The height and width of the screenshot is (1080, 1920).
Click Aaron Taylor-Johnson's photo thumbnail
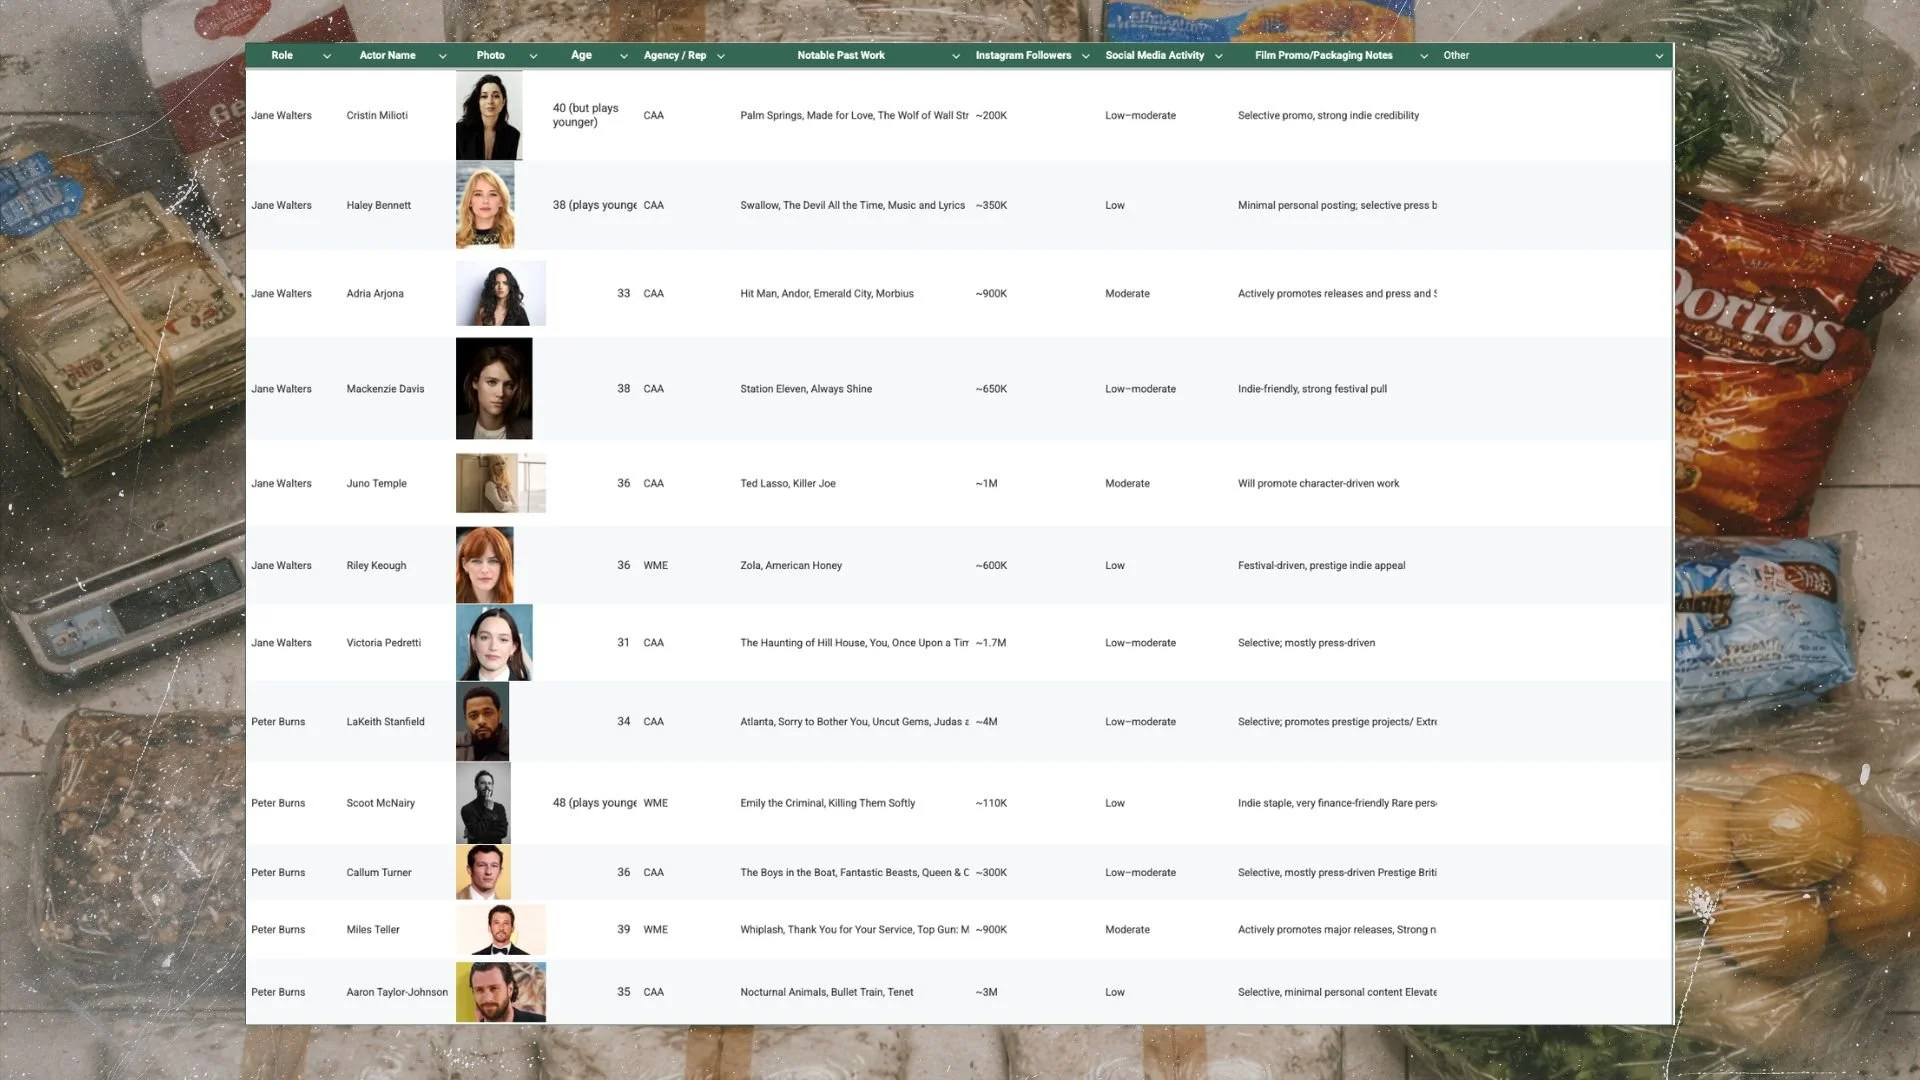click(x=500, y=992)
